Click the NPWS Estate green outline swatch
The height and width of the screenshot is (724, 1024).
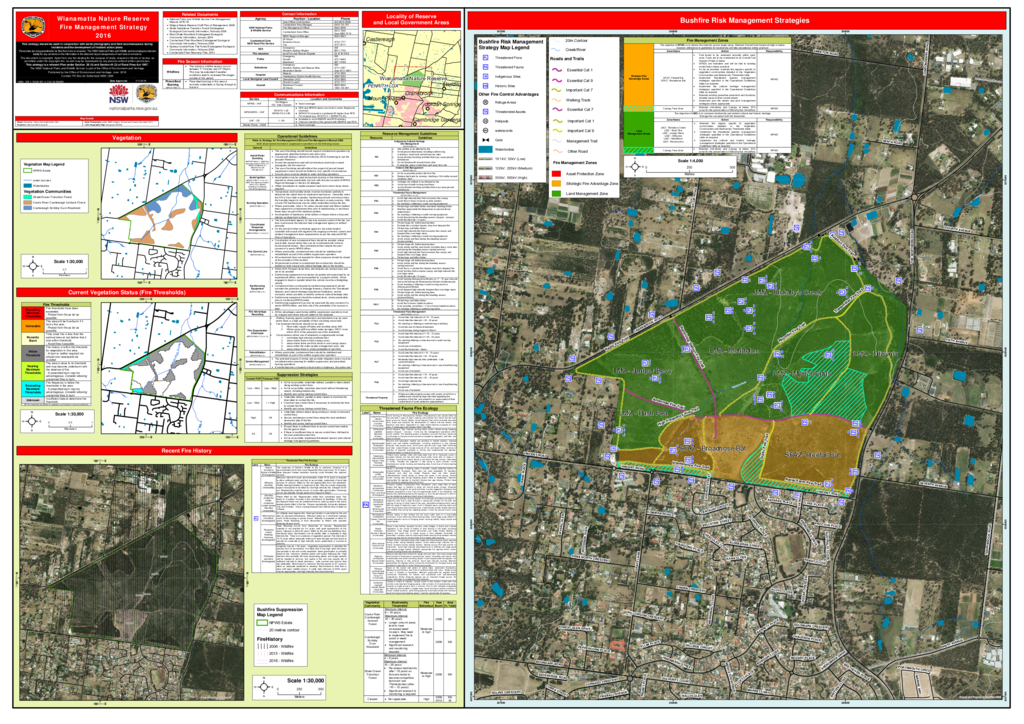pyautogui.click(x=263, y=623)
